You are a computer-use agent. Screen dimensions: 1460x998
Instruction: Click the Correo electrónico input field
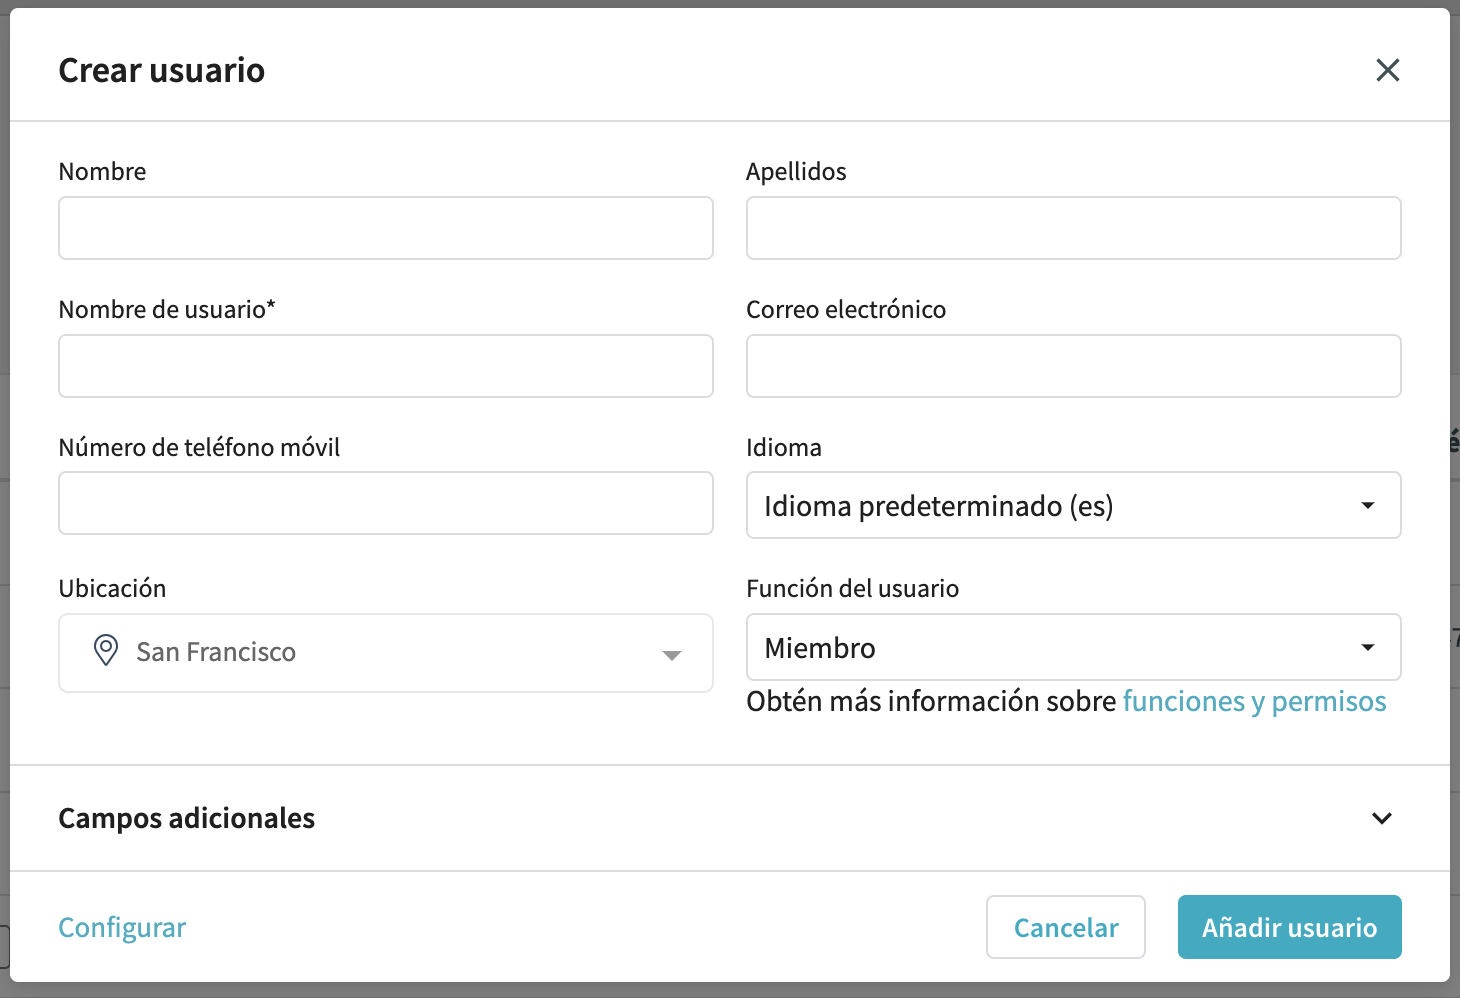[1073, 366]
